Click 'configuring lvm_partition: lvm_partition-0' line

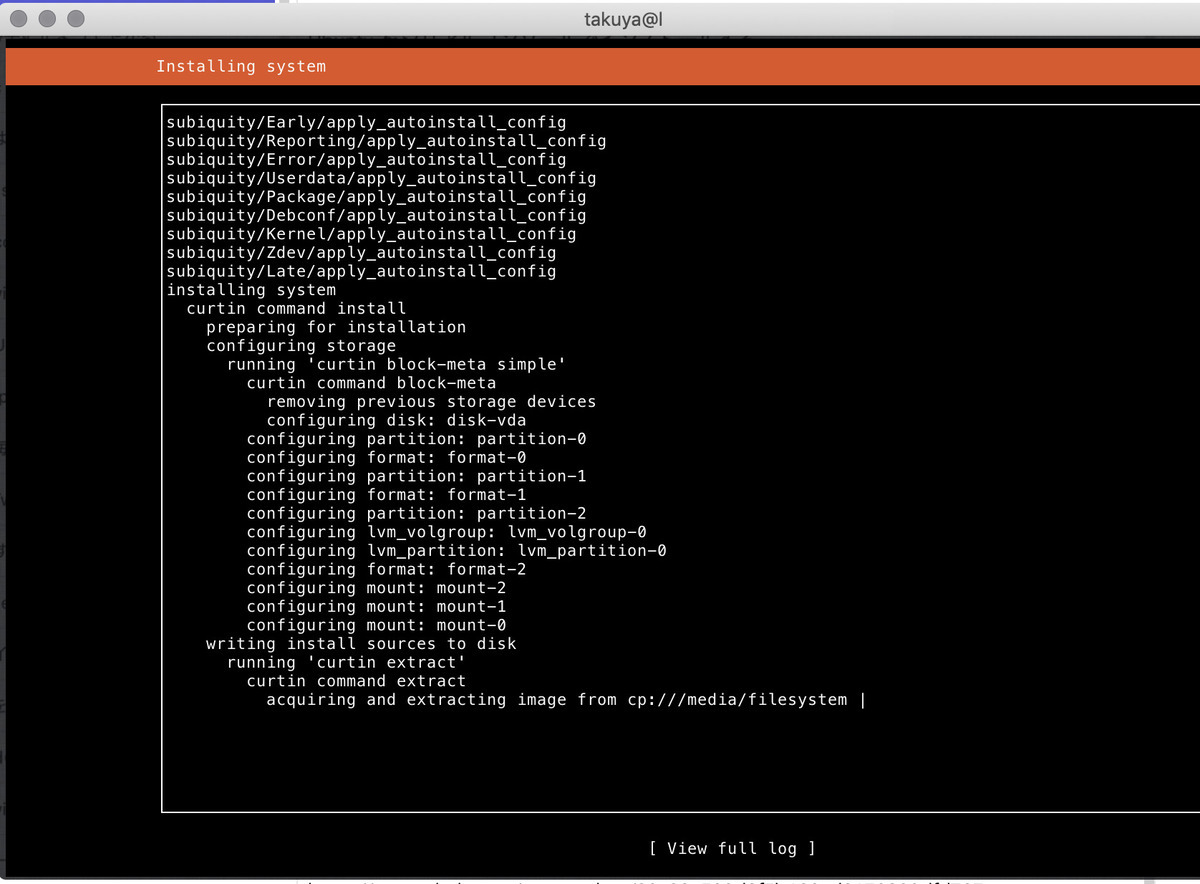point(456,551)
